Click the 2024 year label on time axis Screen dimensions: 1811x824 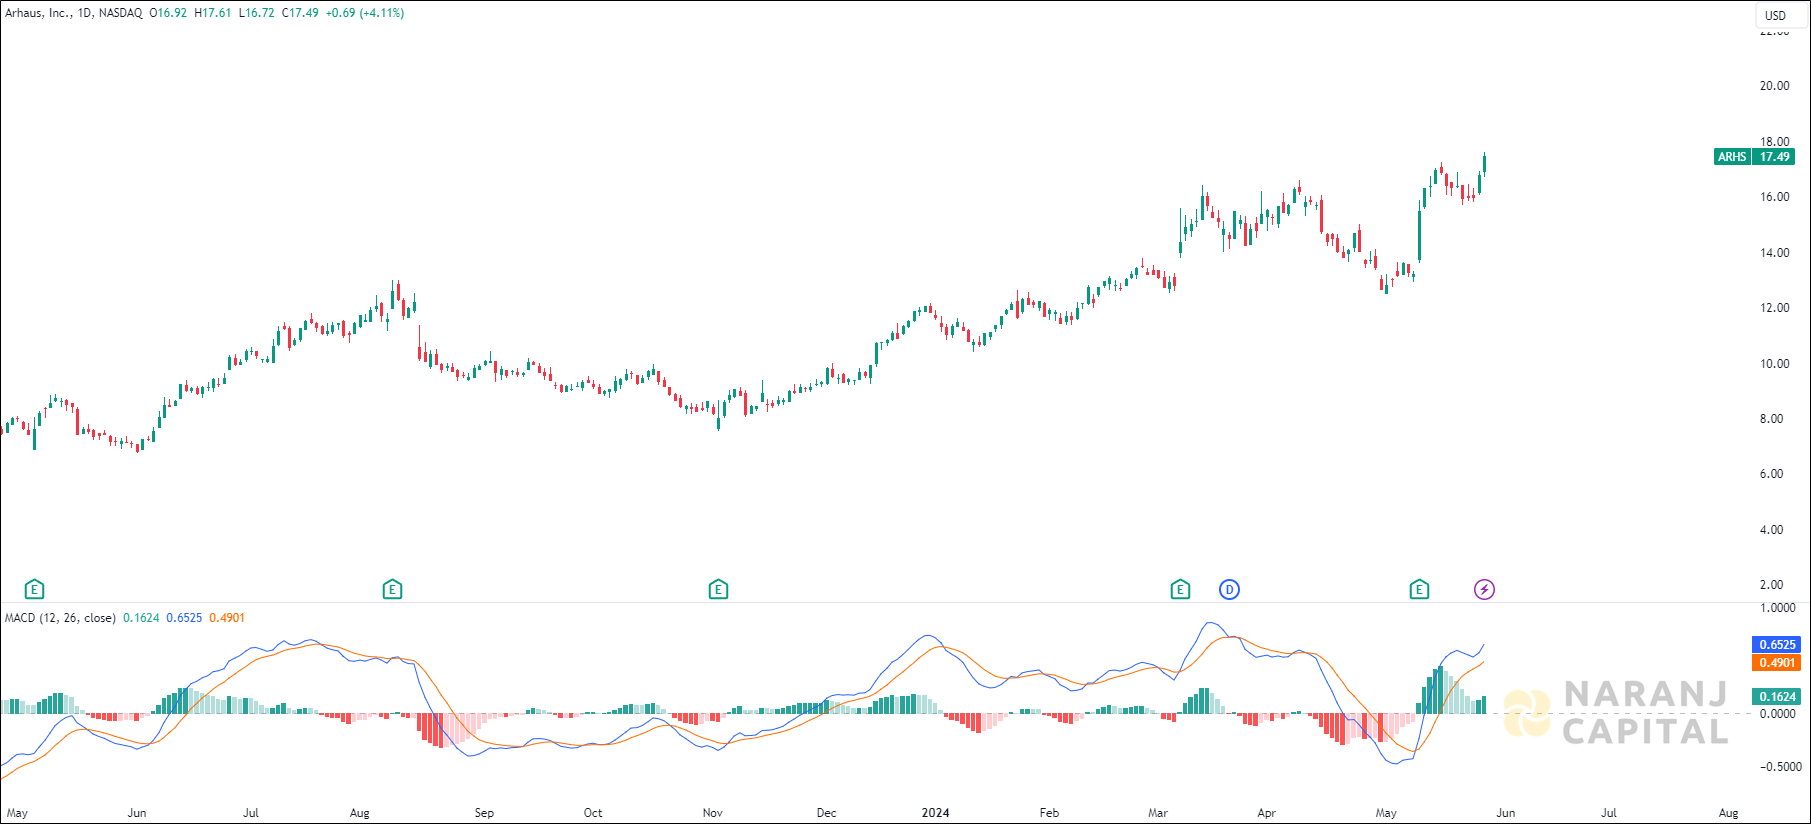935,813
